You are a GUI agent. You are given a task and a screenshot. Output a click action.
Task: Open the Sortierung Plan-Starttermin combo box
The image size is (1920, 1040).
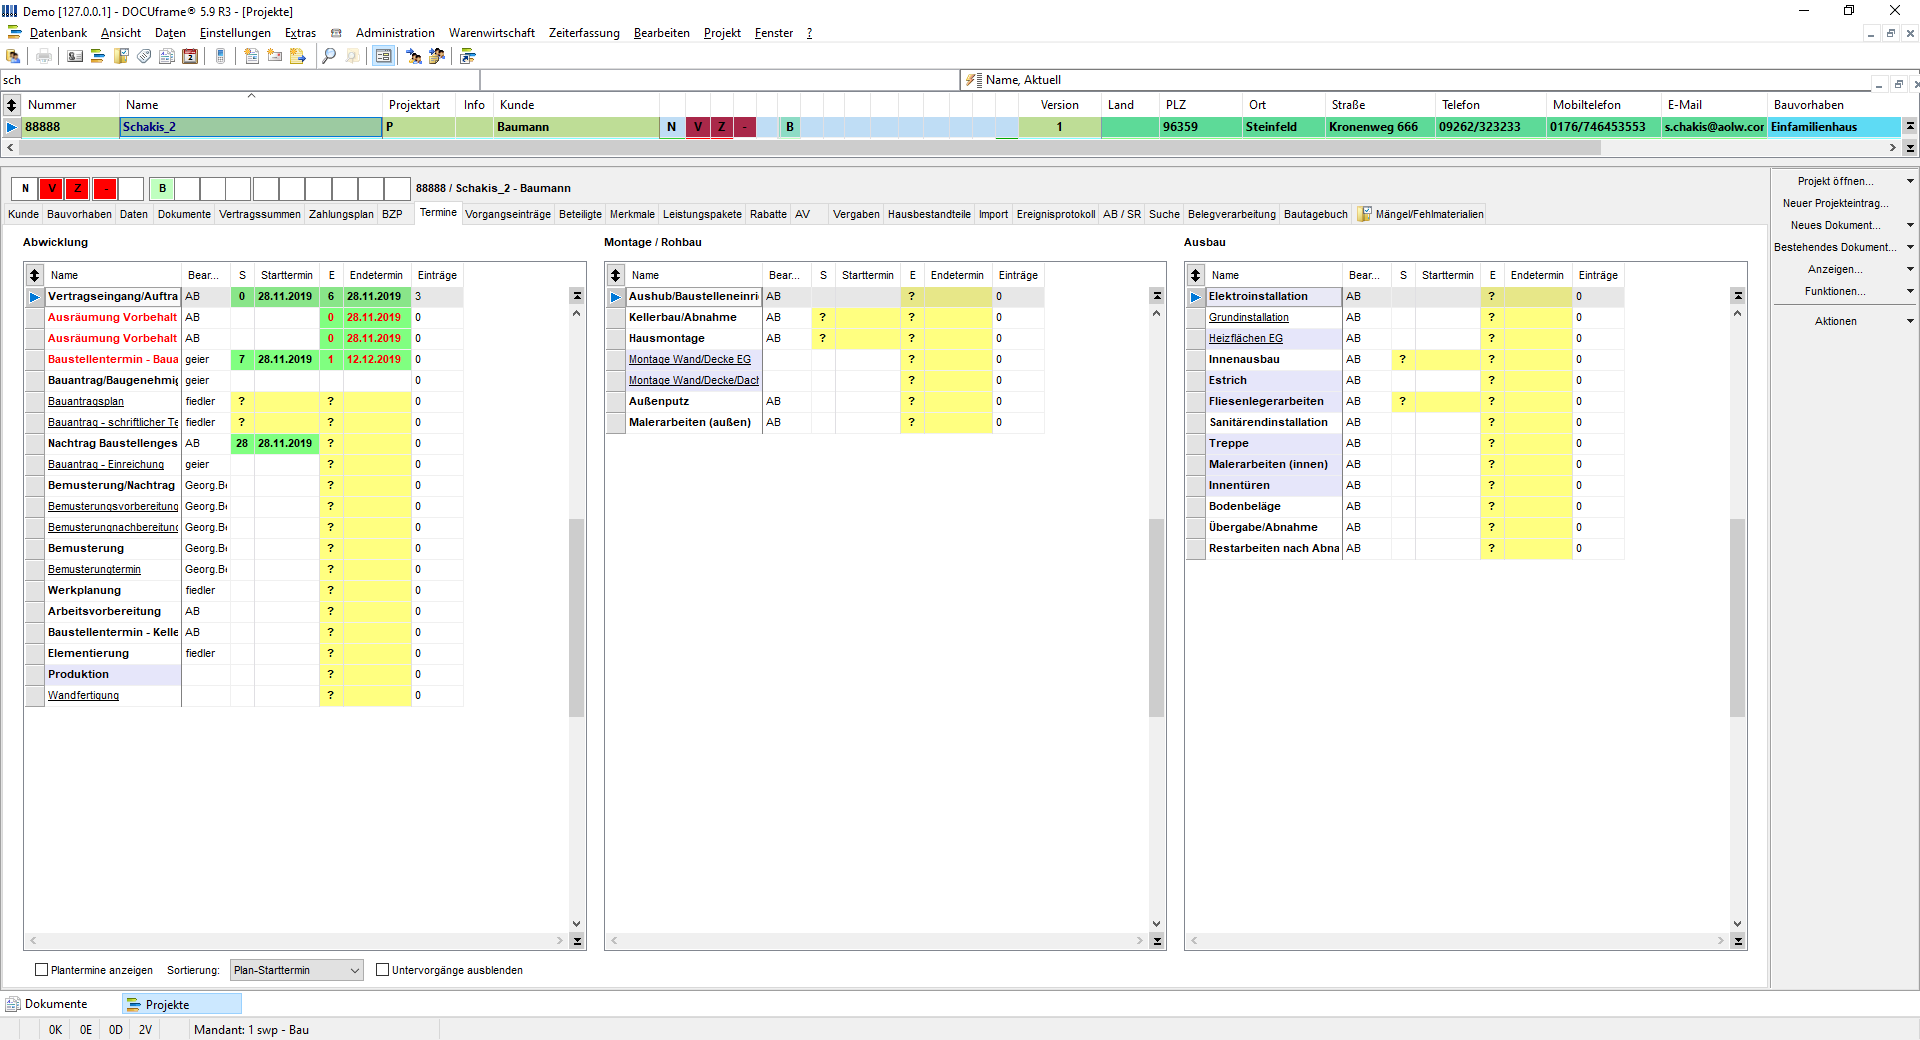(x=297, y=970)
